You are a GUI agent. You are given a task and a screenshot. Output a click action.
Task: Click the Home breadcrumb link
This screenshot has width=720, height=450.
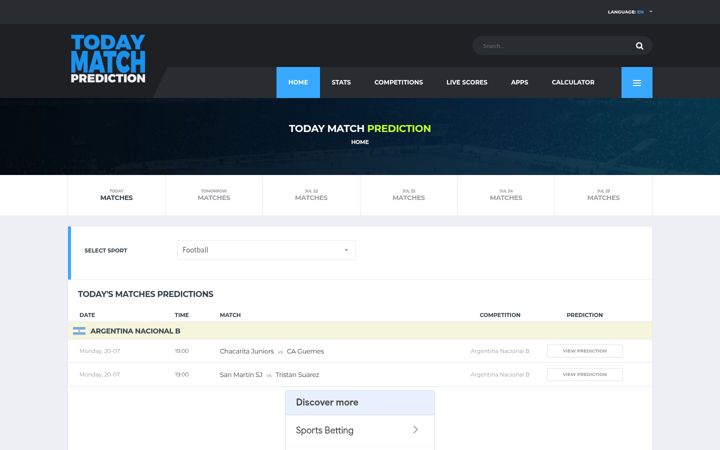click(360, 142)
